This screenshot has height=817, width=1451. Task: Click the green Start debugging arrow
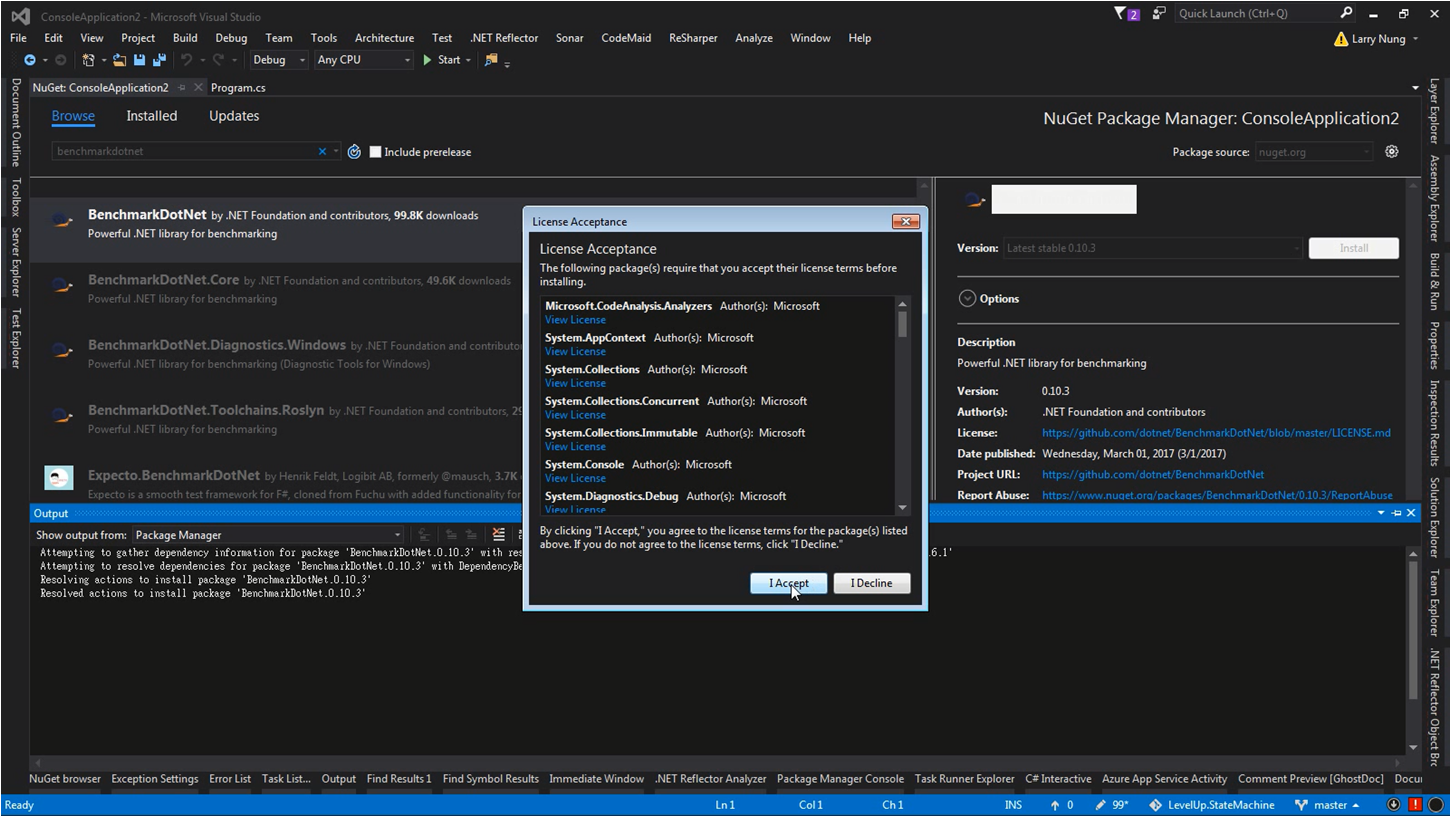click(x=427, y=60)
